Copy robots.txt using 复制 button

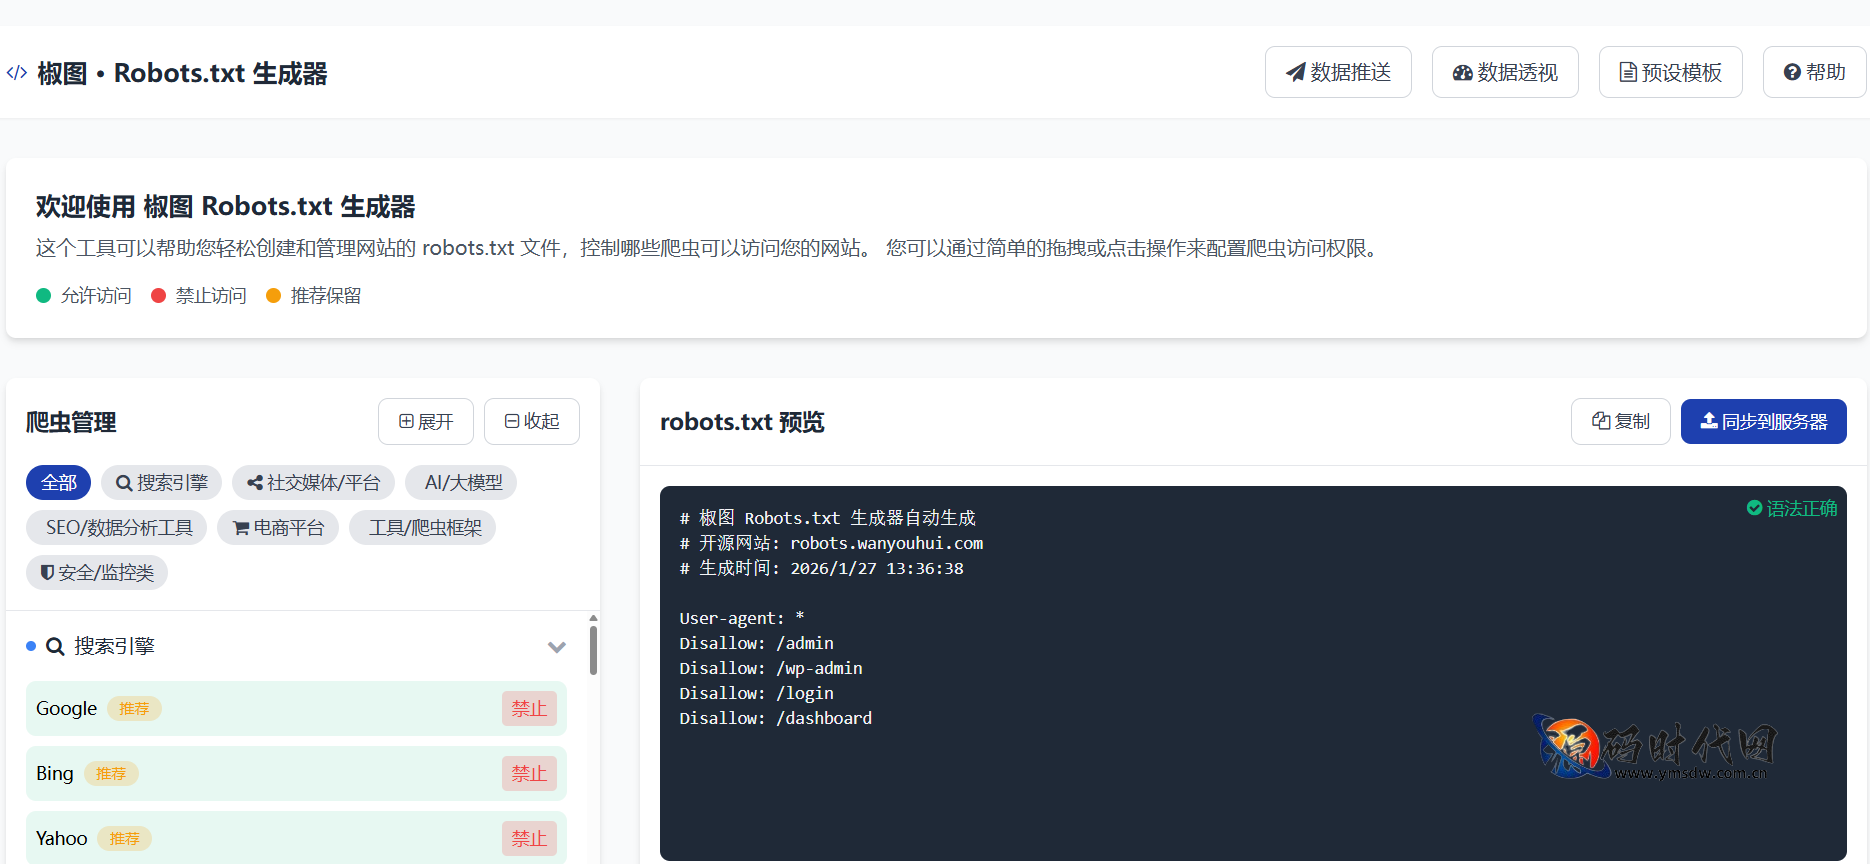1620,421
